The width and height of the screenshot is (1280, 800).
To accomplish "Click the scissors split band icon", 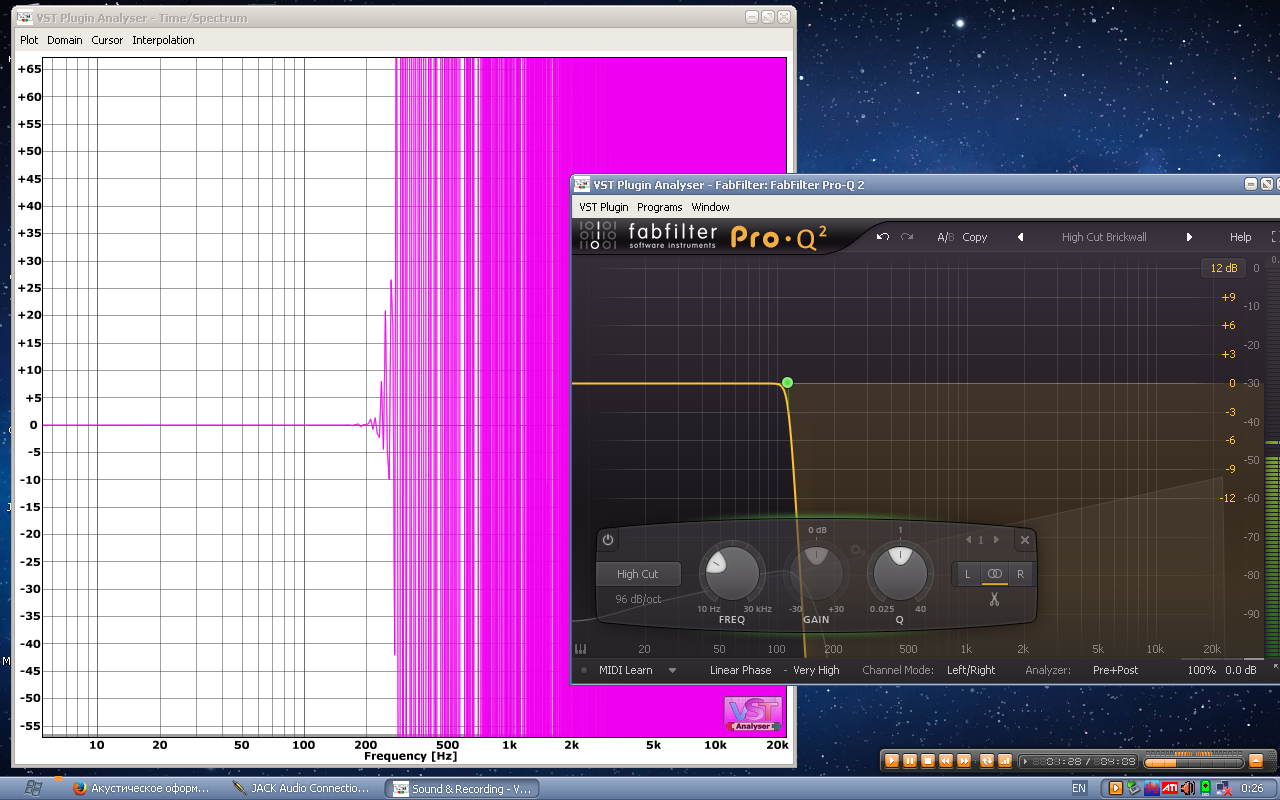I will (994, 599).
